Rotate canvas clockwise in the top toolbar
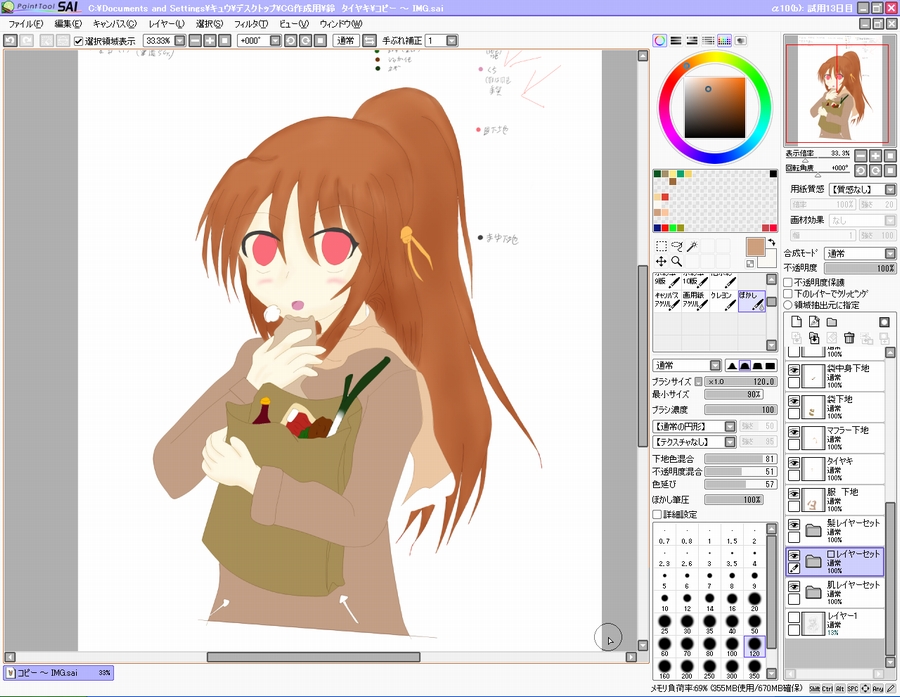Viewport: 900px width, 697px height. click(306, 41)
